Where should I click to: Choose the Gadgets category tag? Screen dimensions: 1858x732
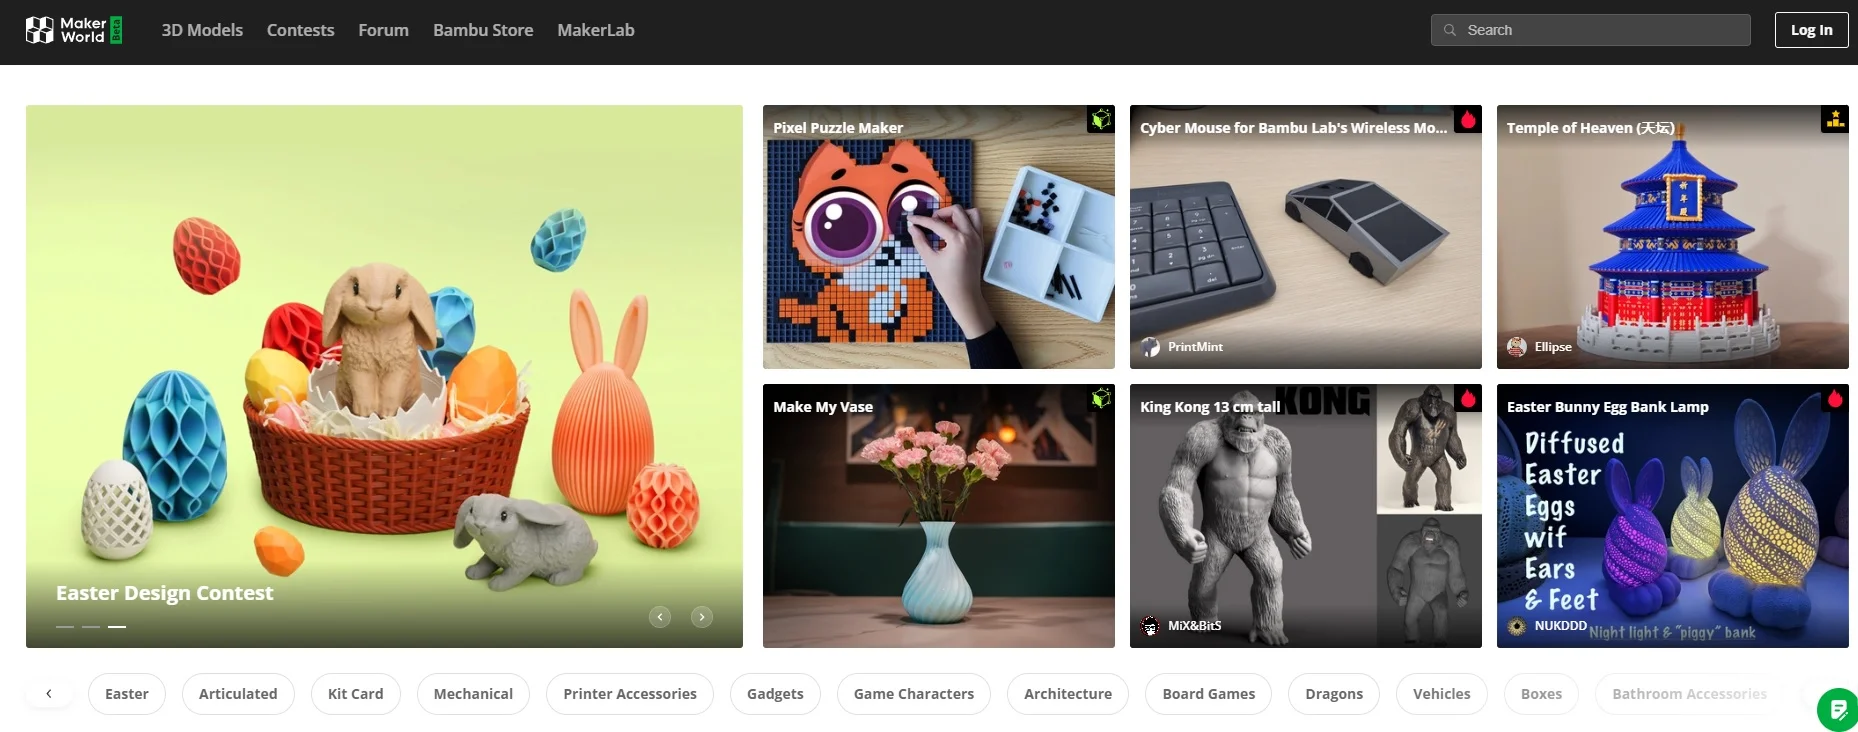(x=775, y=694)
